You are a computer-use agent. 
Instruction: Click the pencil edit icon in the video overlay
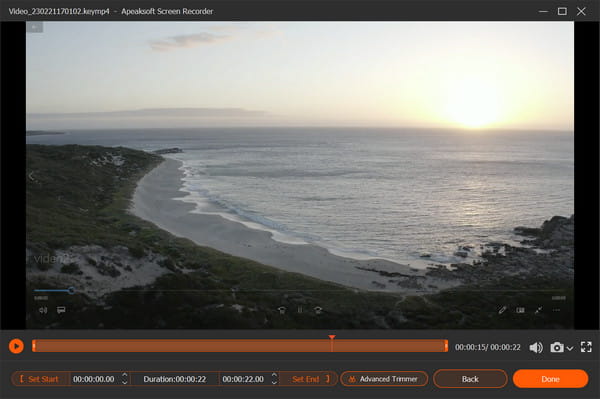click(502, 310)
